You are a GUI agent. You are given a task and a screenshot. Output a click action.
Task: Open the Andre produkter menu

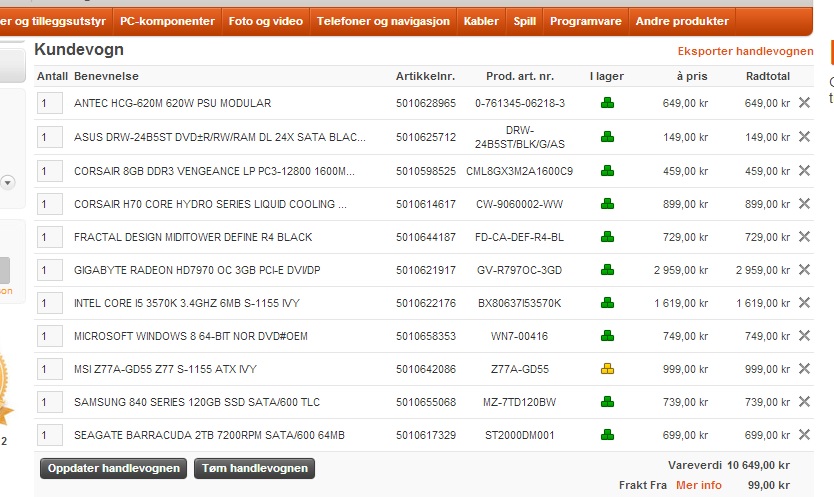tap(682, 21)
